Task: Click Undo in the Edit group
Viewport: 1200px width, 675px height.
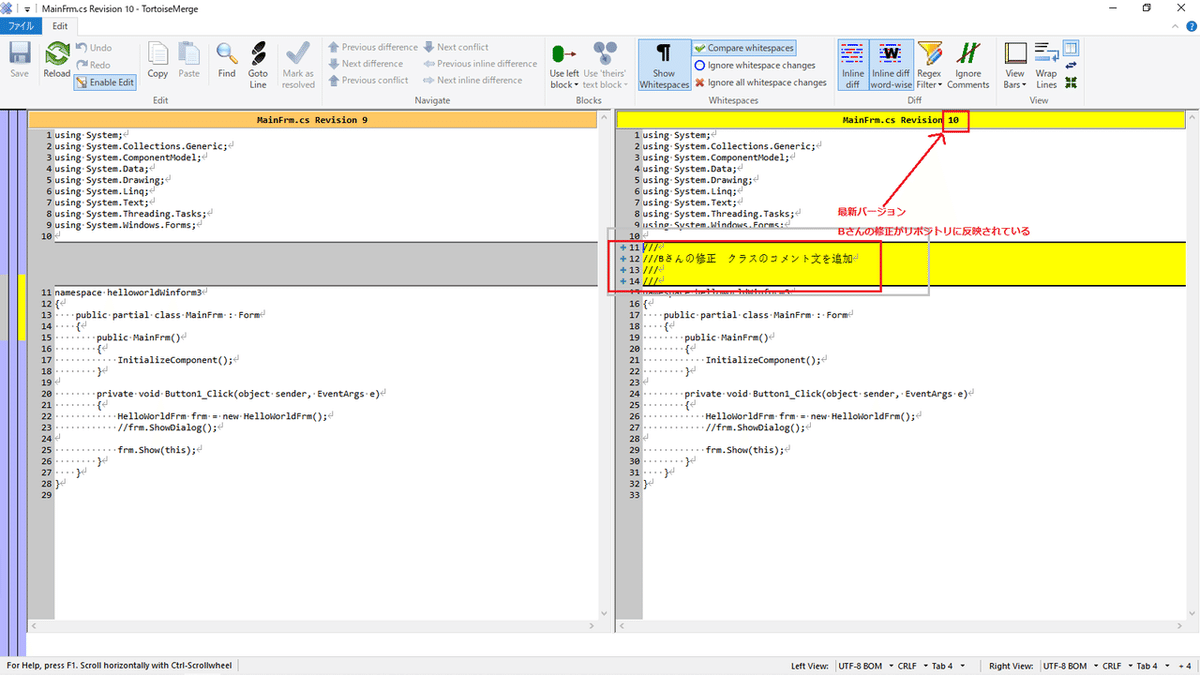Action: [x=93, y=47]
